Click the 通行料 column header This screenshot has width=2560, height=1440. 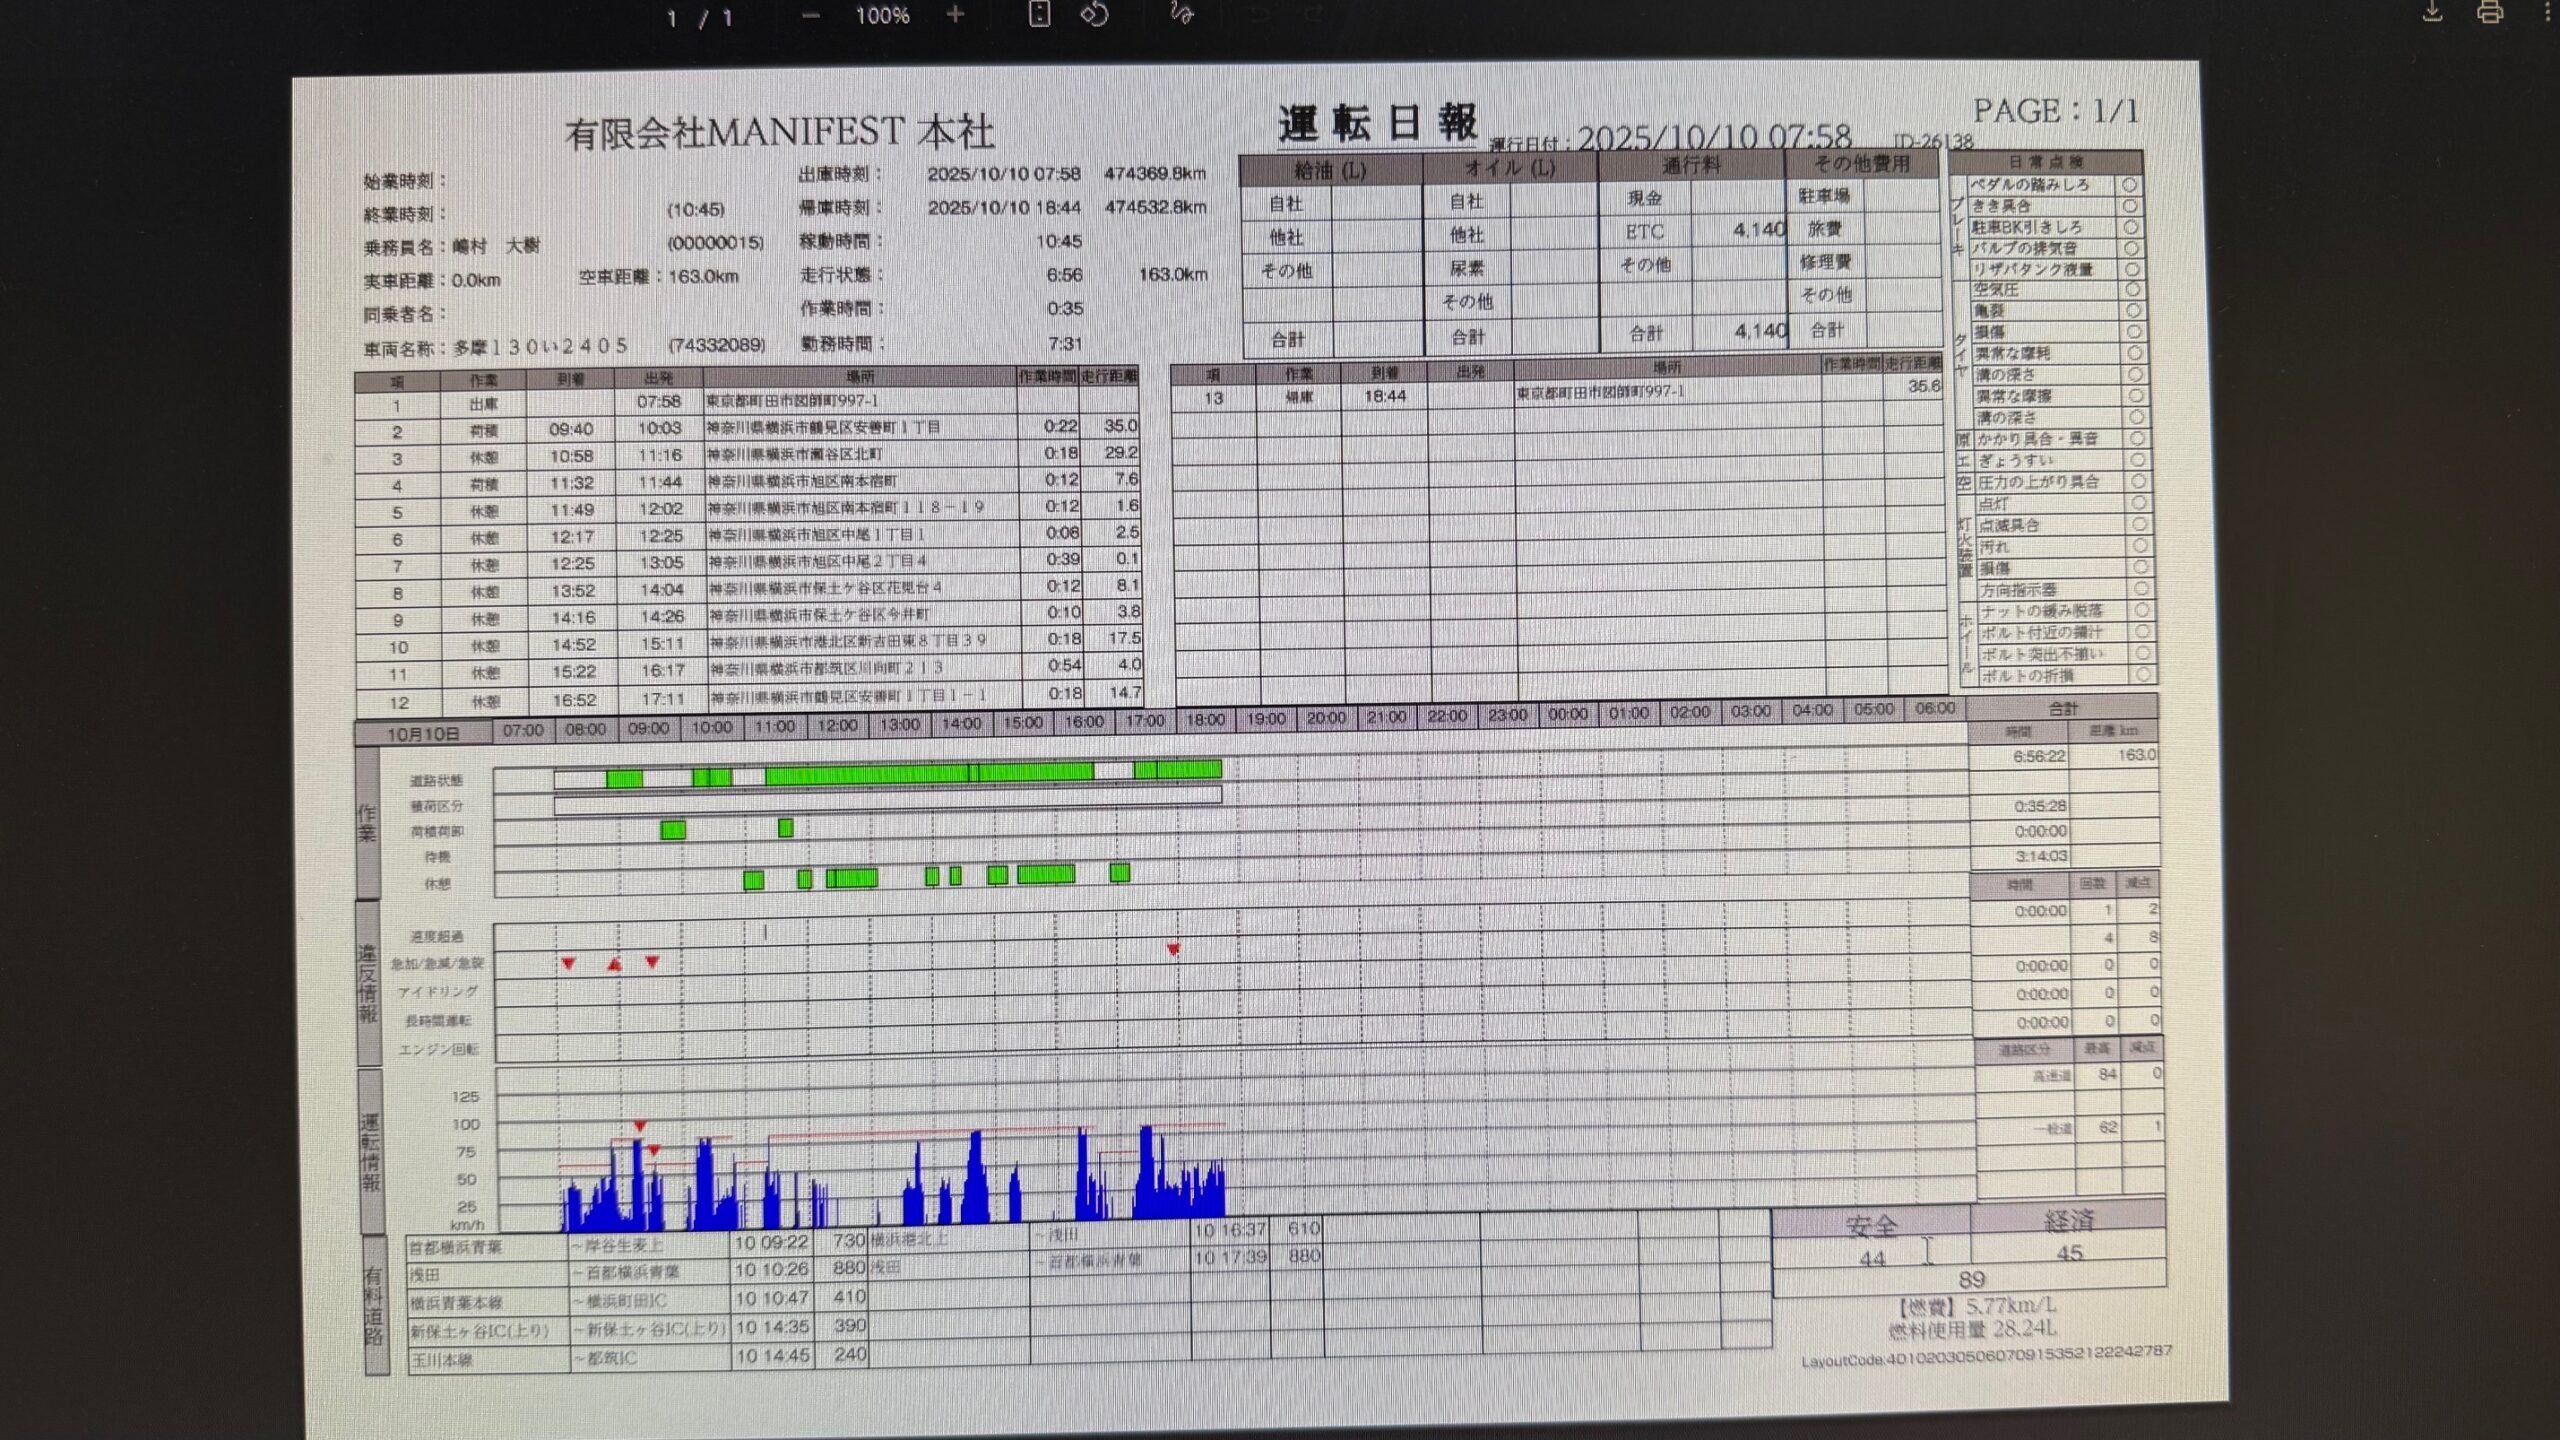click(x=1691, y=165)
